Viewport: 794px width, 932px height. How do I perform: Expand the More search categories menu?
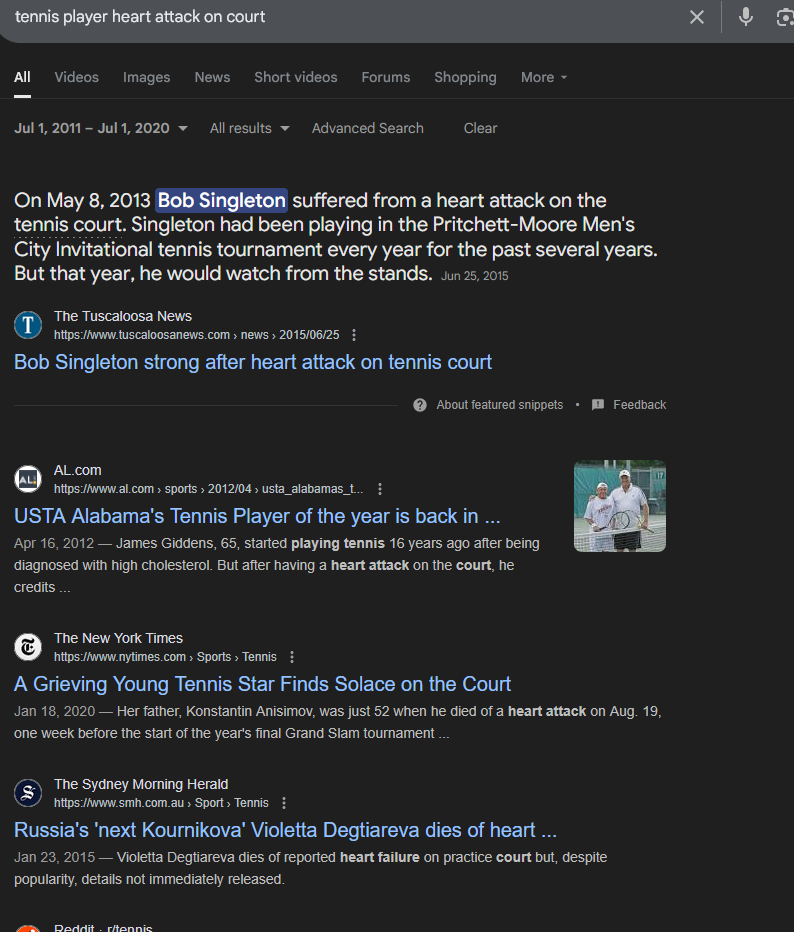544,77
